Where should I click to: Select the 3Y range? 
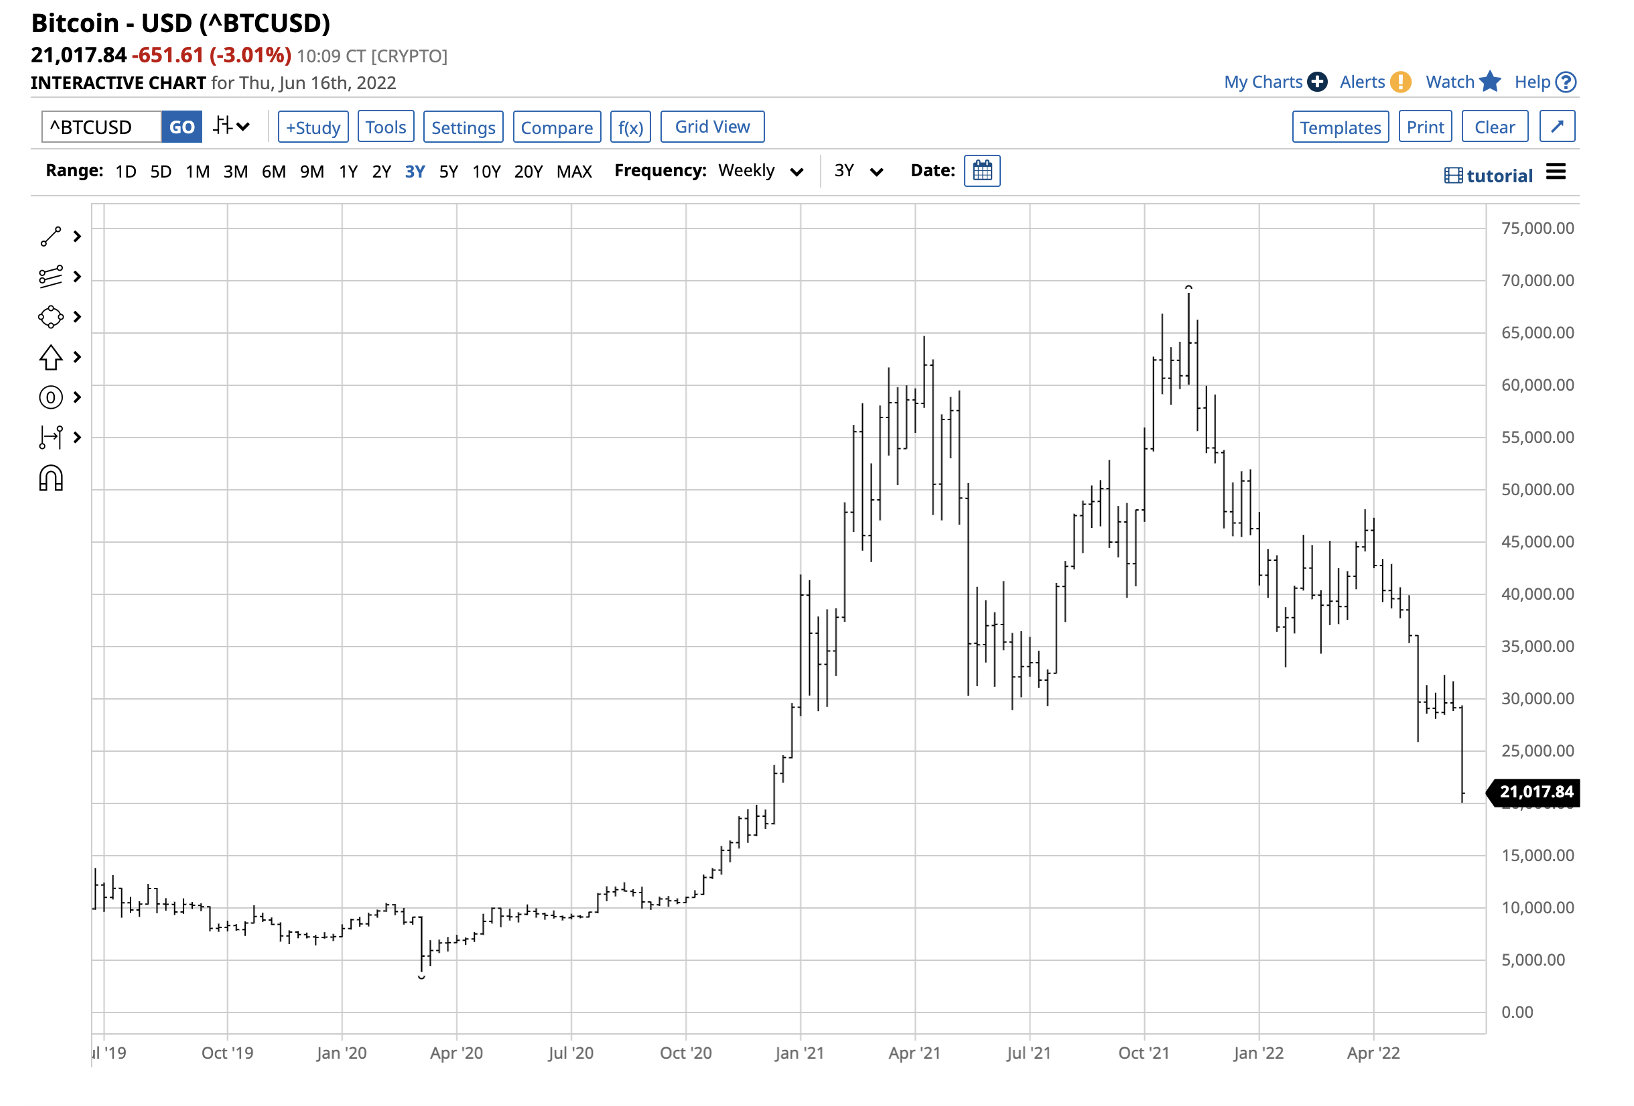click(415, 171)
